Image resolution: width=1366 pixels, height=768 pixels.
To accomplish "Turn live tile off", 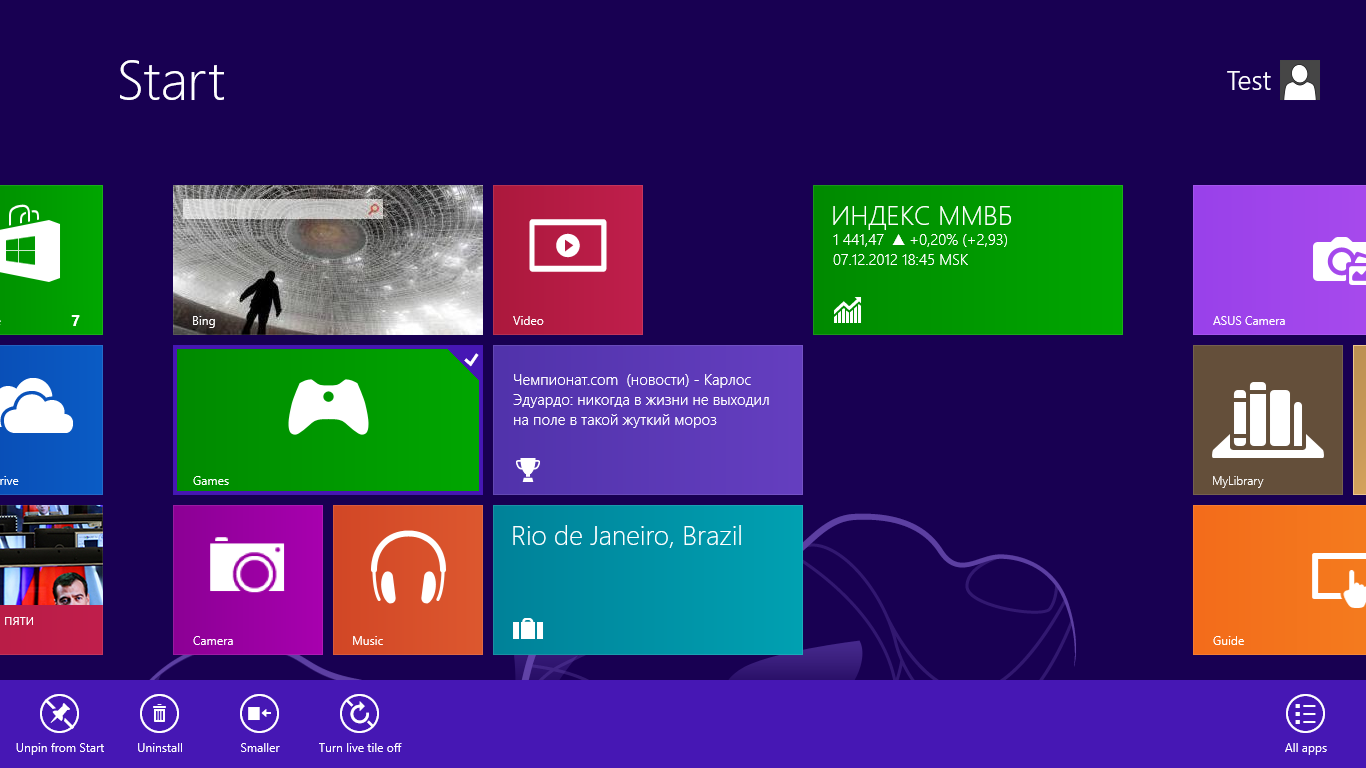I will coord(360,724).
